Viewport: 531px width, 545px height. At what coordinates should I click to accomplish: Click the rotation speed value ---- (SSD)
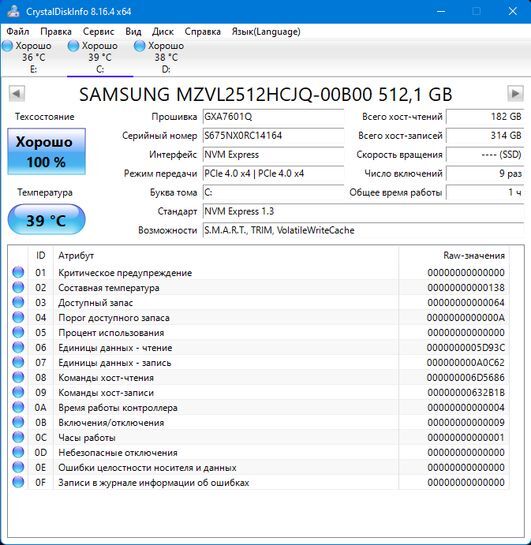tap(485, 154)
